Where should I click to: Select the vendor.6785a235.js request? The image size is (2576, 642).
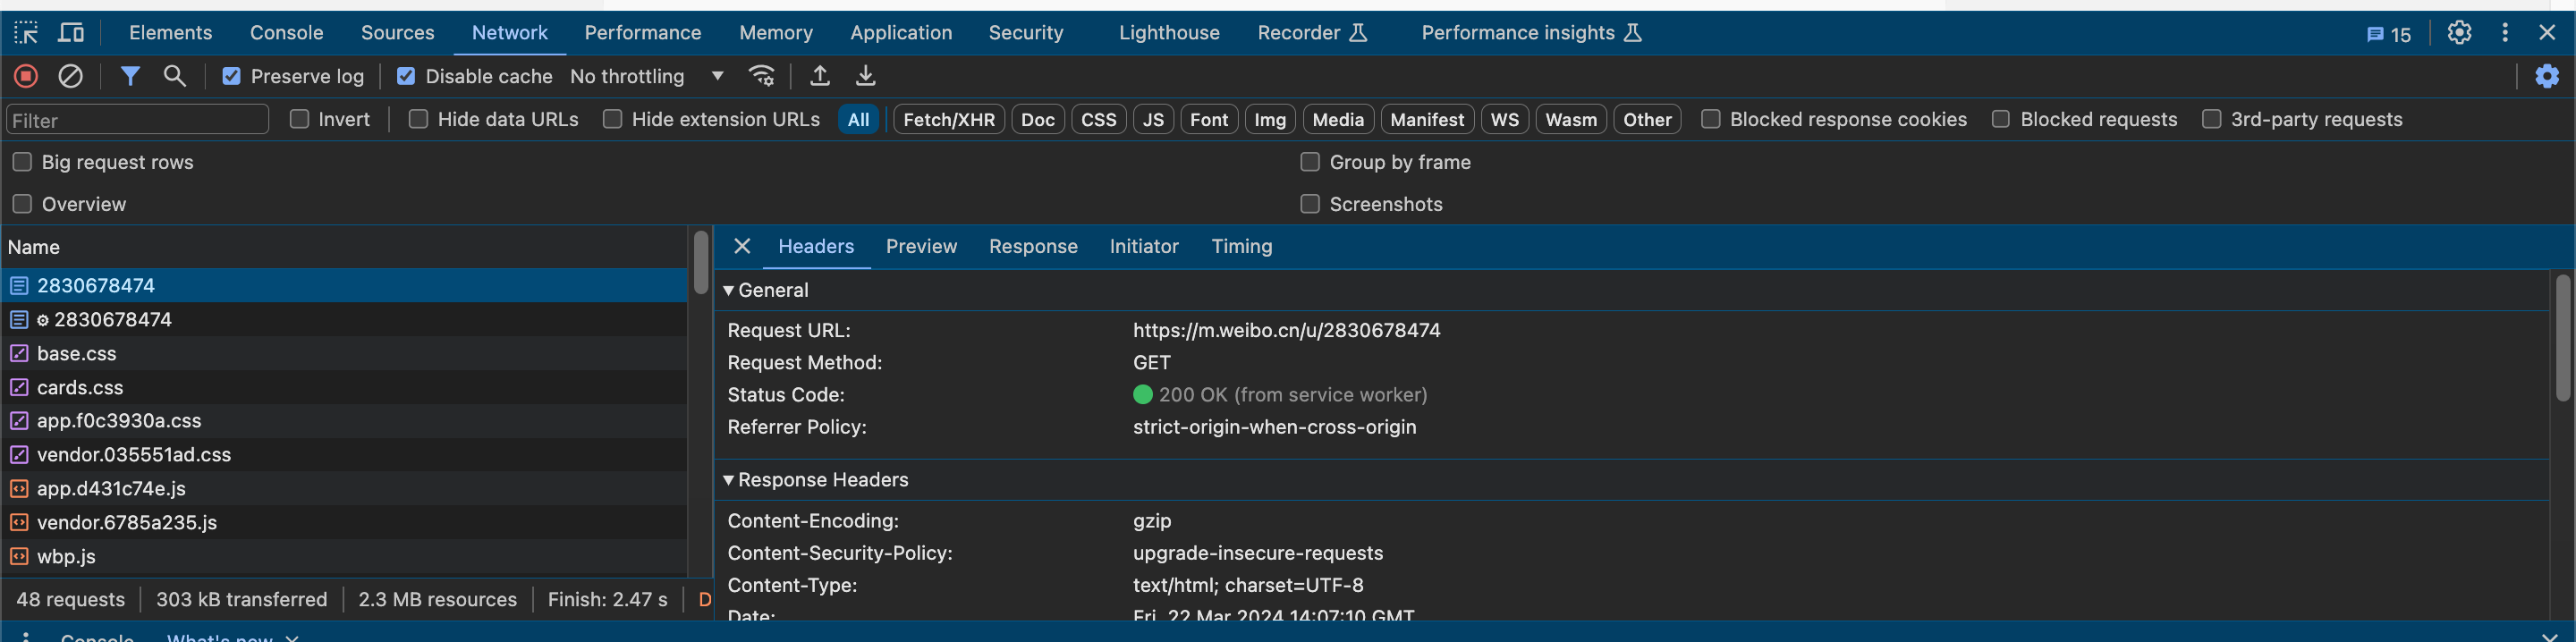pos(344,523)
